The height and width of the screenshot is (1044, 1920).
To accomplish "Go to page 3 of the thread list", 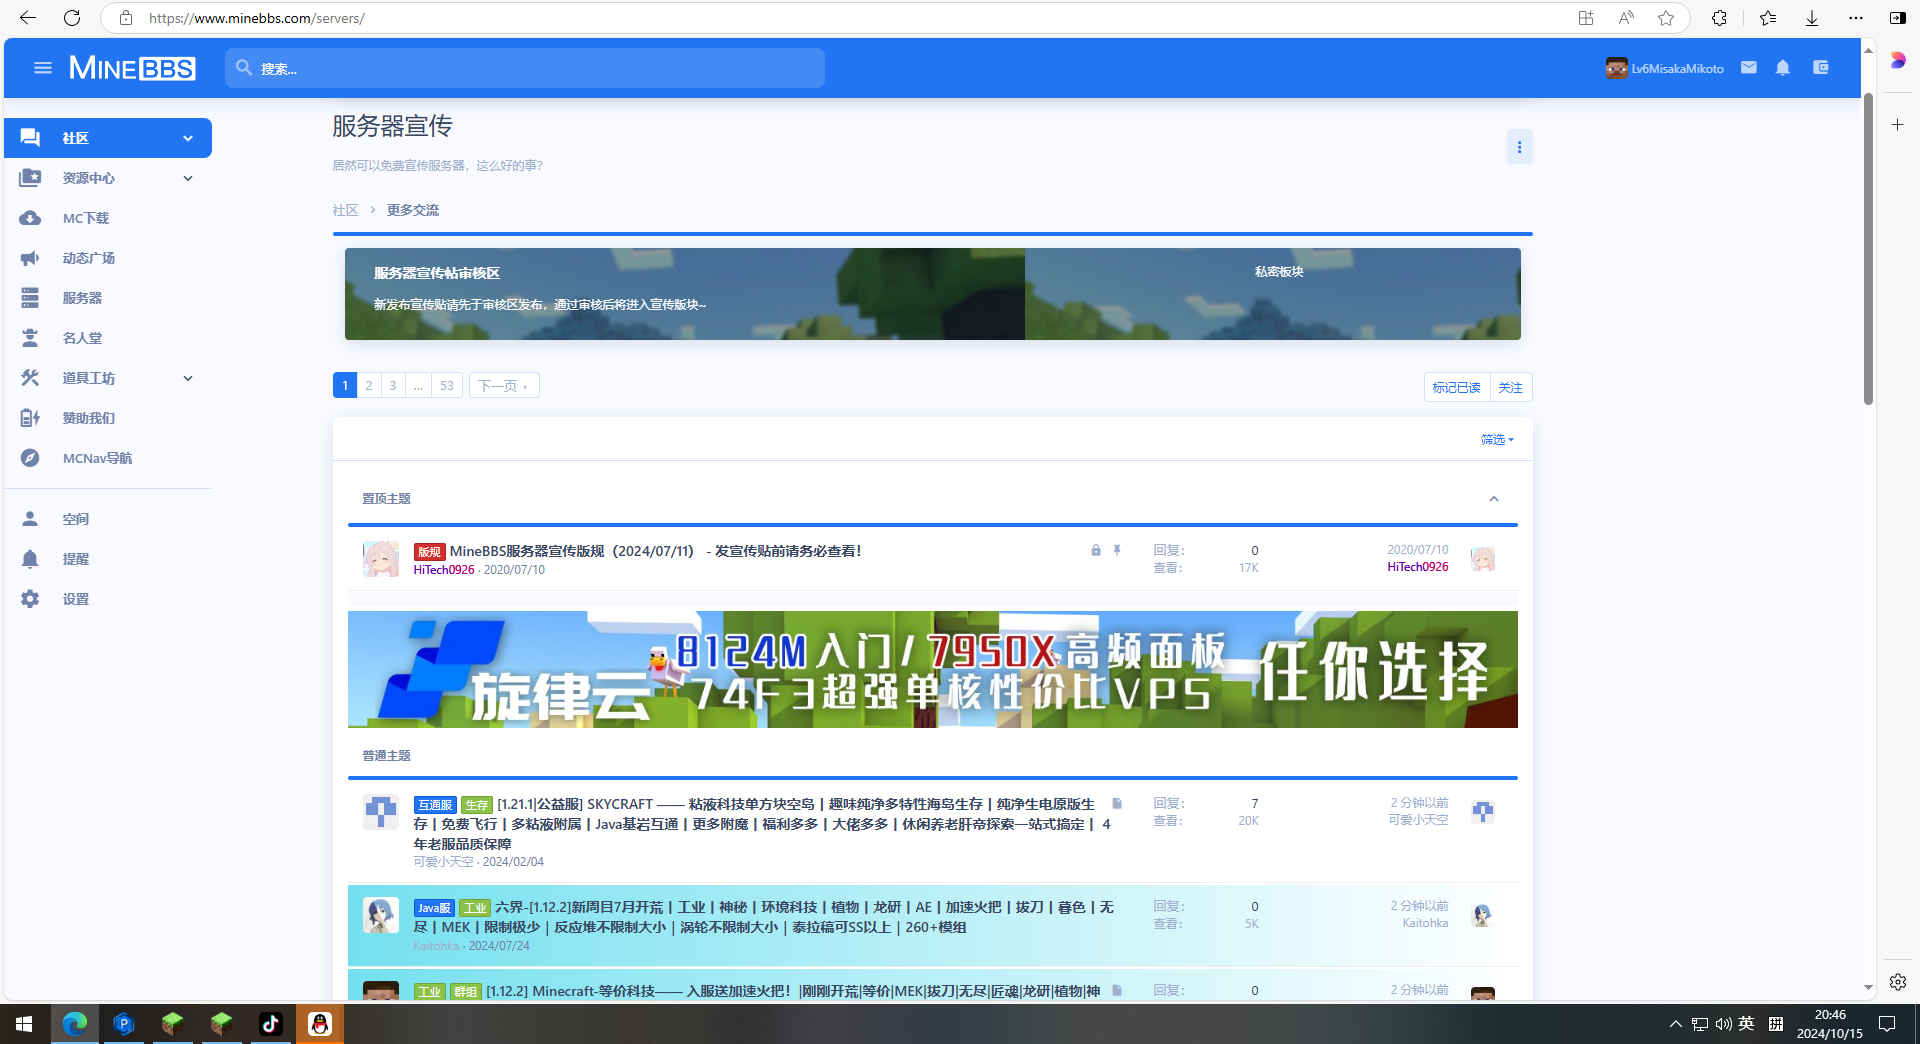I will click(393, 385).
